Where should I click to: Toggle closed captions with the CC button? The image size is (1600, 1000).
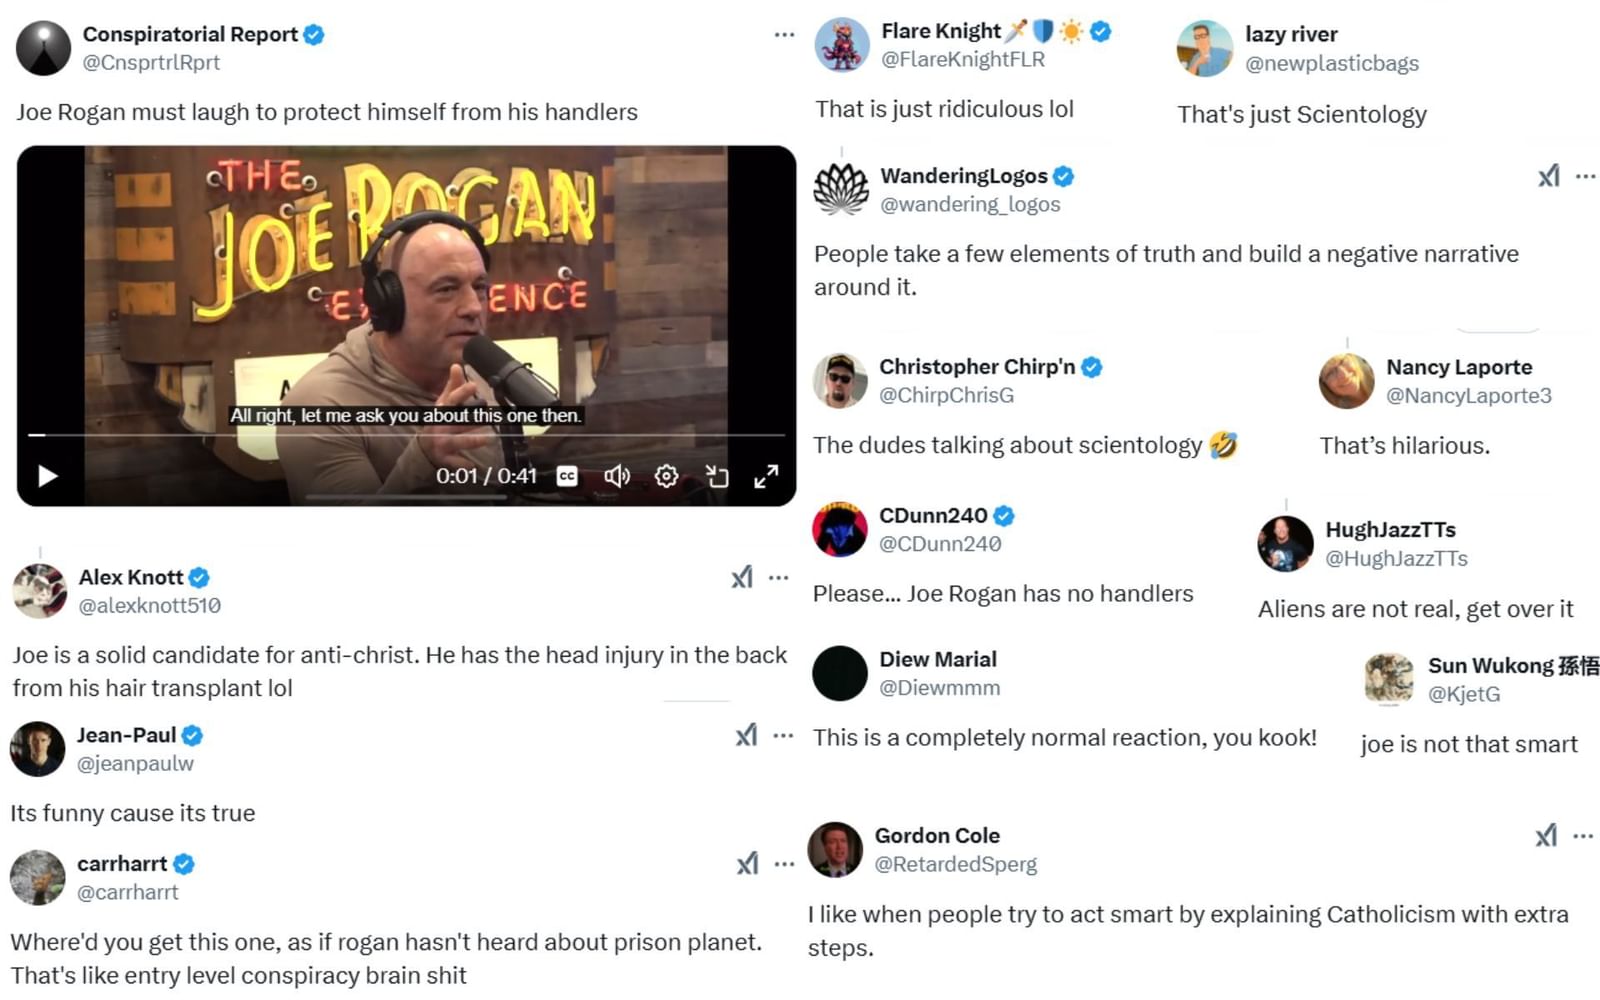tap(566, 477)
